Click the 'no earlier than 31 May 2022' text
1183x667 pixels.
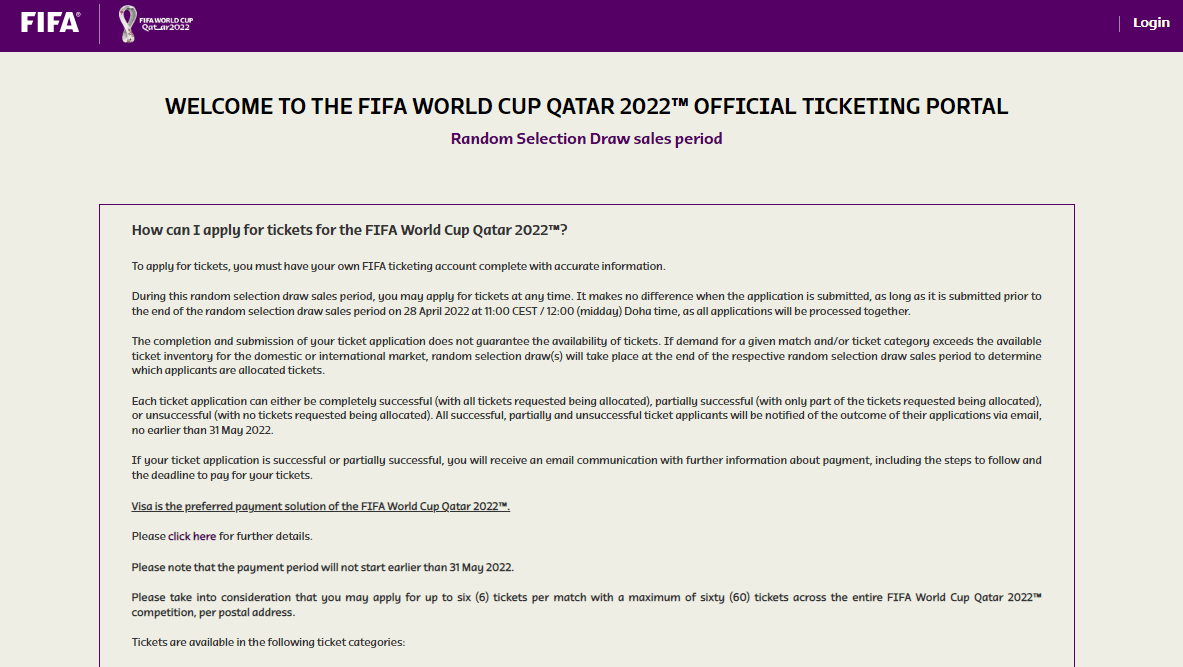pyautogui.click(x=202, y=430)
